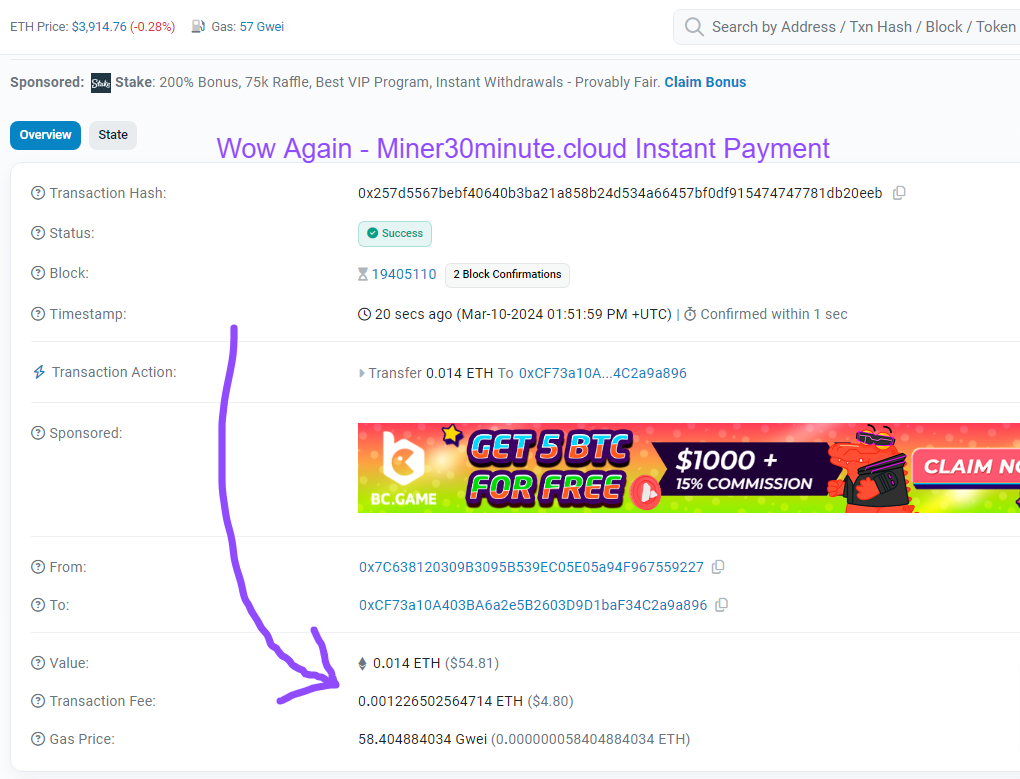Click the help icon beside Status

click(x=38, y=233)
